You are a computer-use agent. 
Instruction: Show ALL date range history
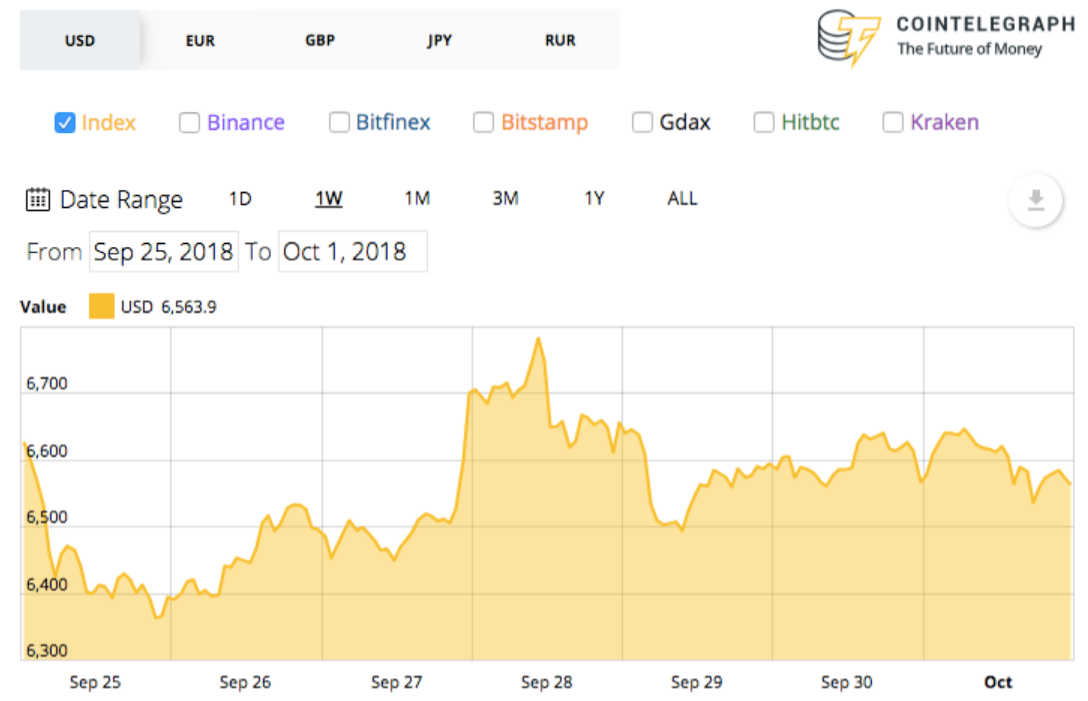coord(682,199)
